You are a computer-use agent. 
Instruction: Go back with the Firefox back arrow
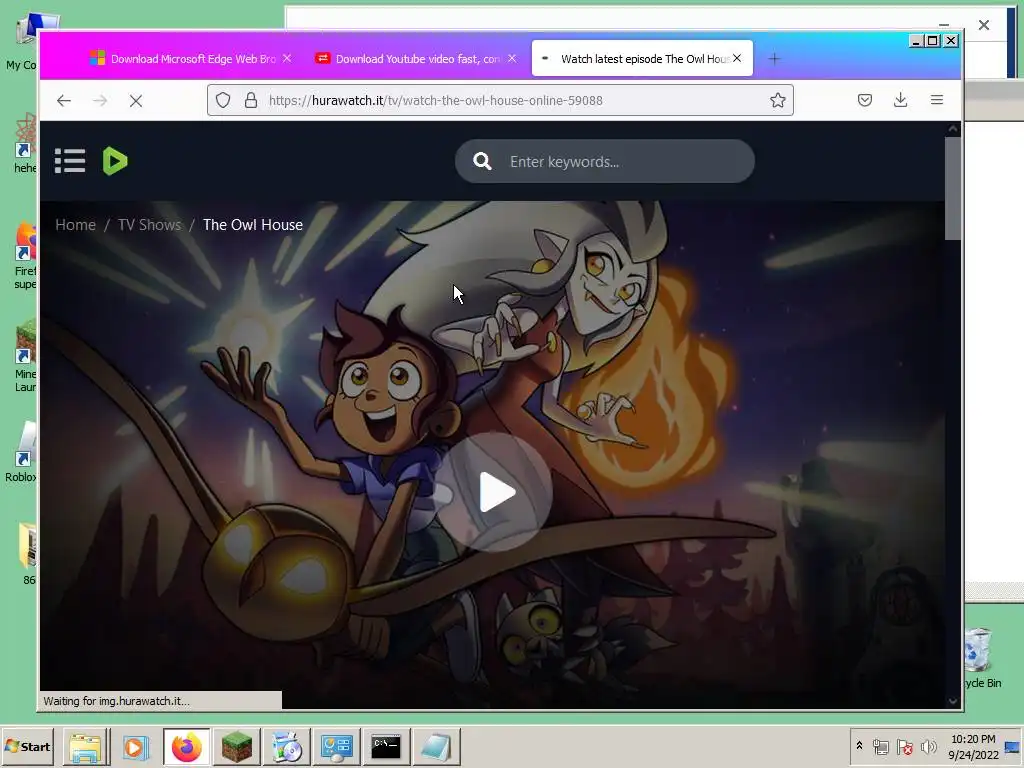[x=63, y=101]
